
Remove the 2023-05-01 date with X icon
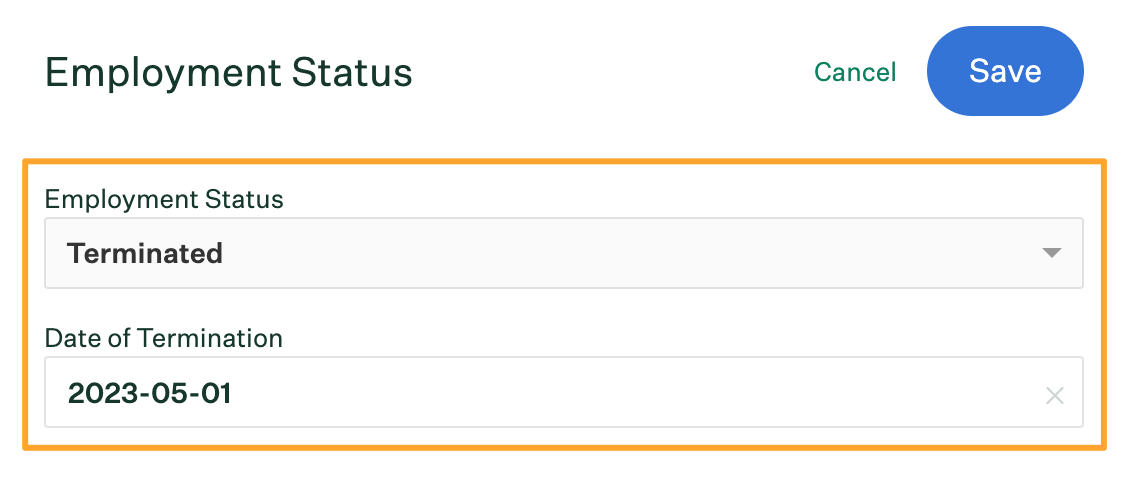point(1054,395)
